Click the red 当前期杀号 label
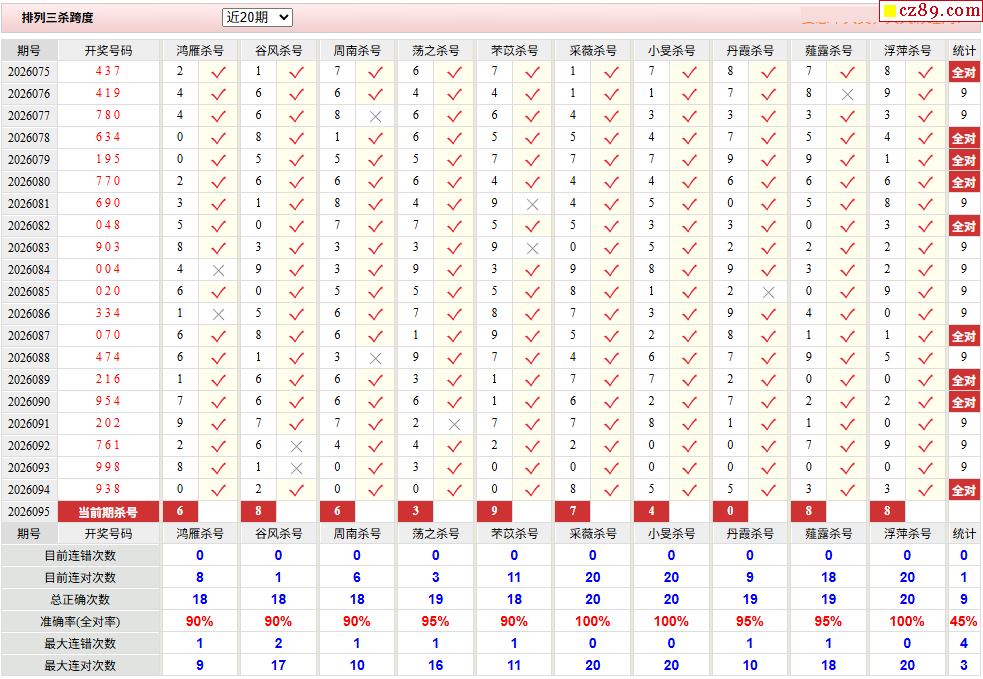 [x=108, y=512]
